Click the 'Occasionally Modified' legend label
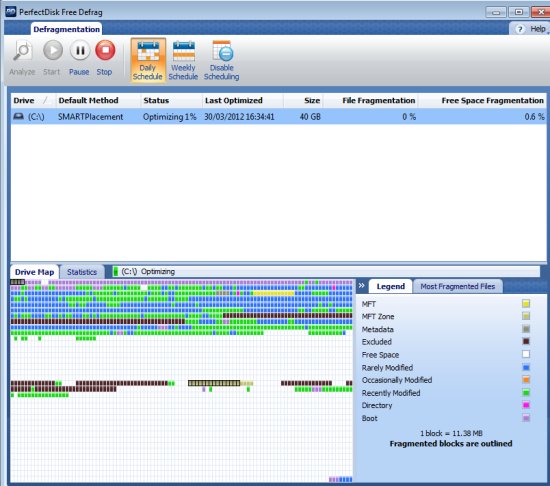Image resolution: width=550 pixels, height=486 pixels. [x=397, y=380]
